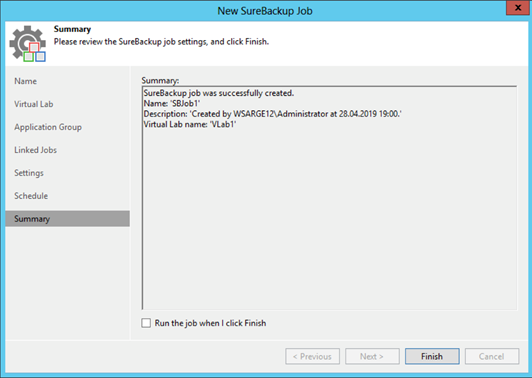Click the Virtual Lab name: 'VLab1' line
The width and height of the screenshot is (532, 378).
190,124
